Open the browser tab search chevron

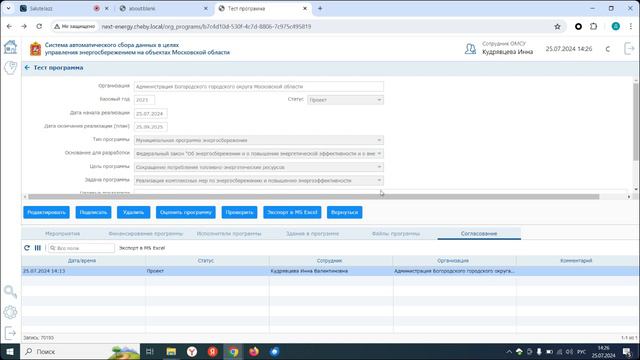8,8
